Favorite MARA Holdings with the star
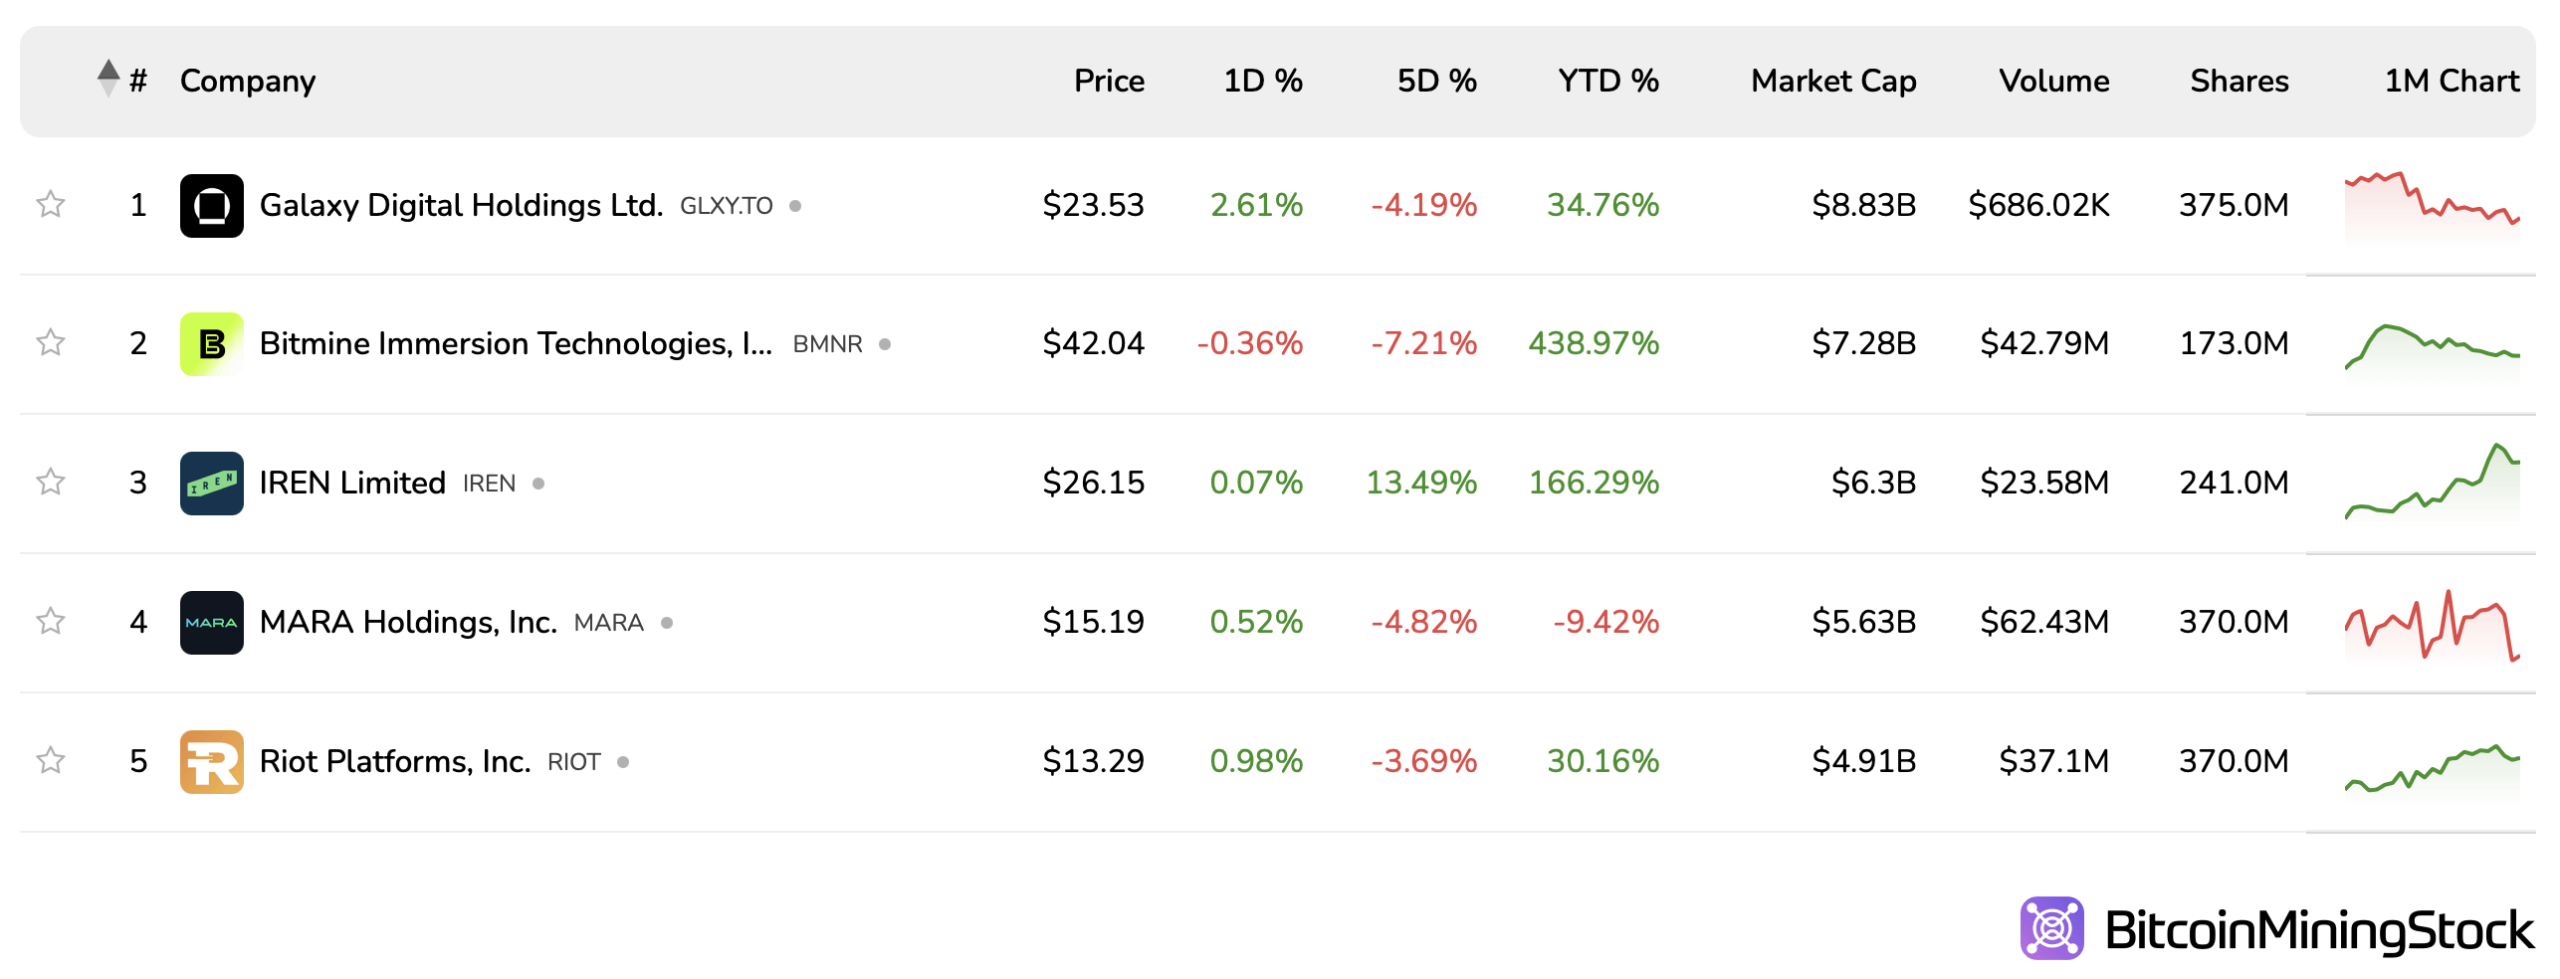This screenshot has height=979, width=2560. pos(51,621)
